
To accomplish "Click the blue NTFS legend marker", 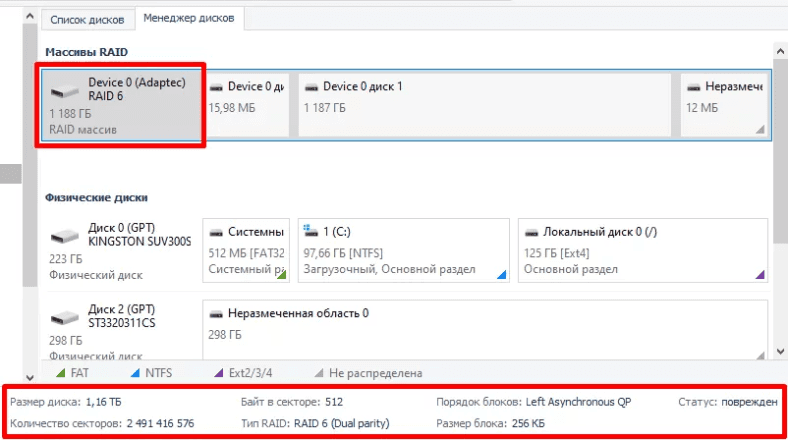I will tap(135, 373).
